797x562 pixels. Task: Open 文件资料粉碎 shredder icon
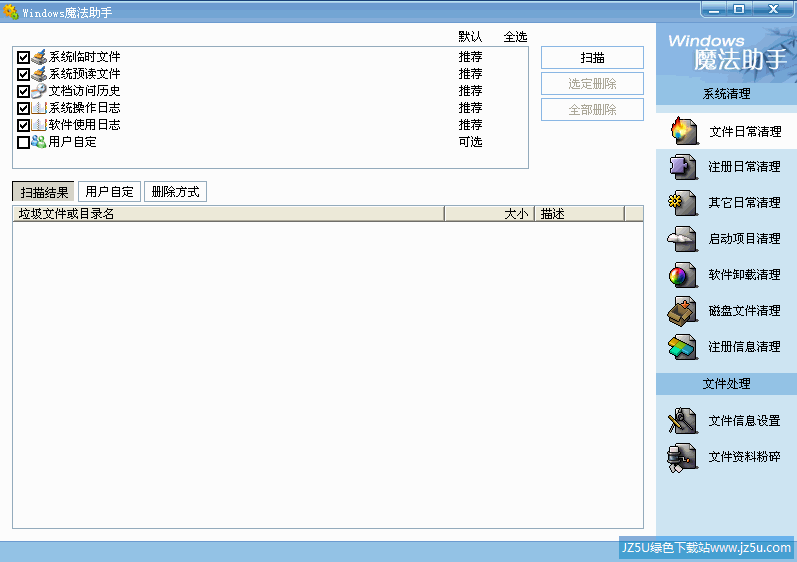tap(682, 457)
